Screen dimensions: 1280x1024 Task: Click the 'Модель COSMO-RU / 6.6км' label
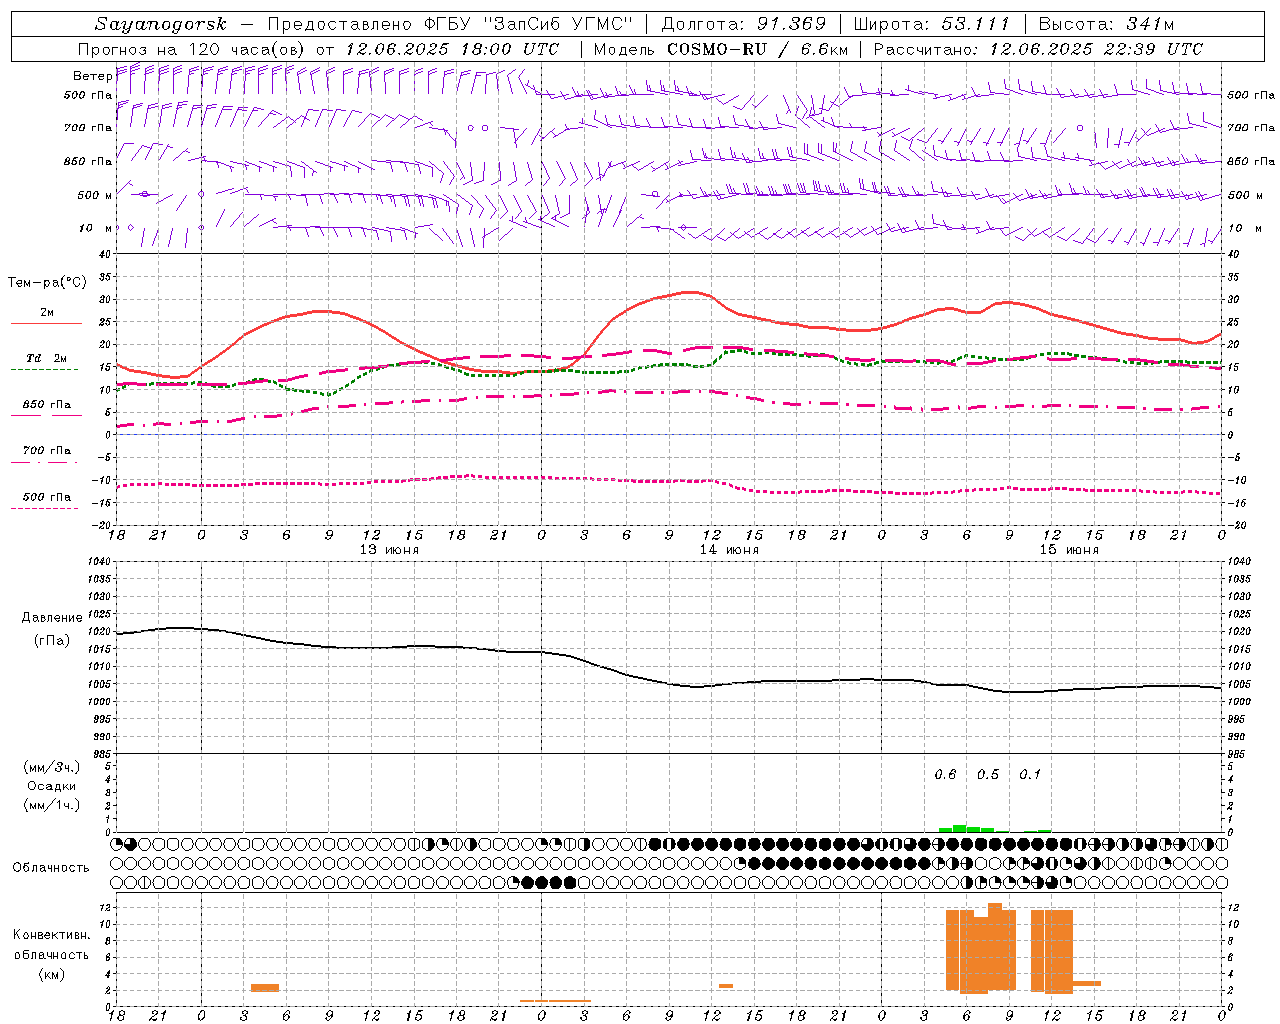pyautogui.click(x=720, y=49)
